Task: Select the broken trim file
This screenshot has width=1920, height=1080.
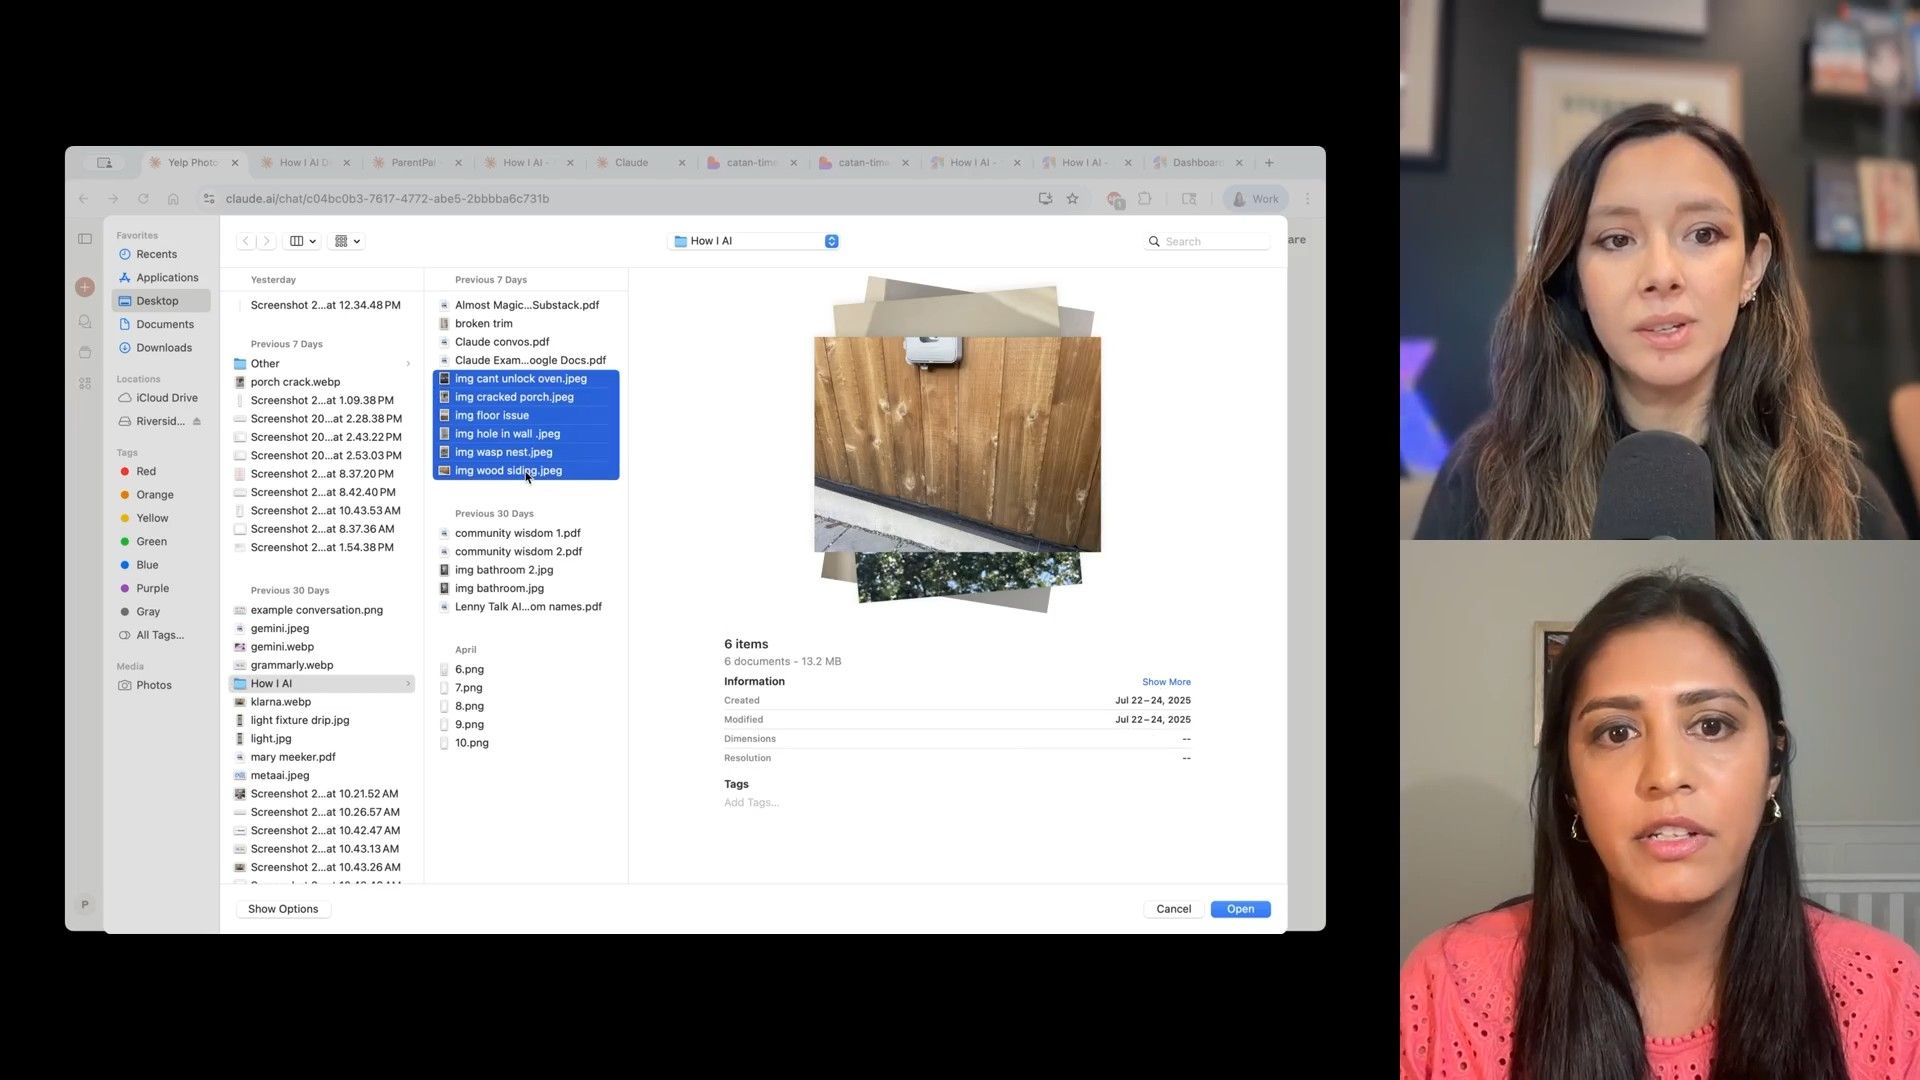Action: pos(483,323)
